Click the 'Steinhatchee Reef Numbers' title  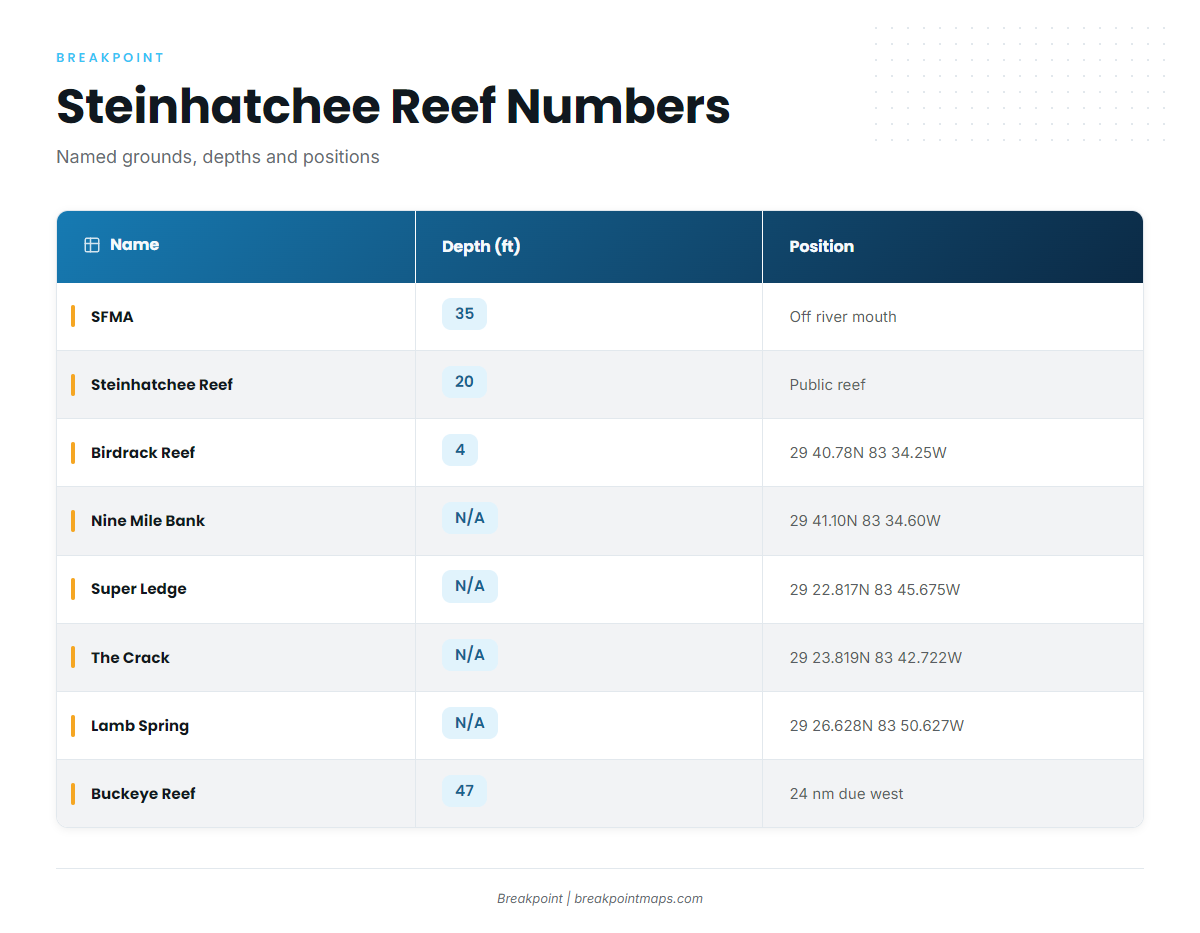pos(393,106)
